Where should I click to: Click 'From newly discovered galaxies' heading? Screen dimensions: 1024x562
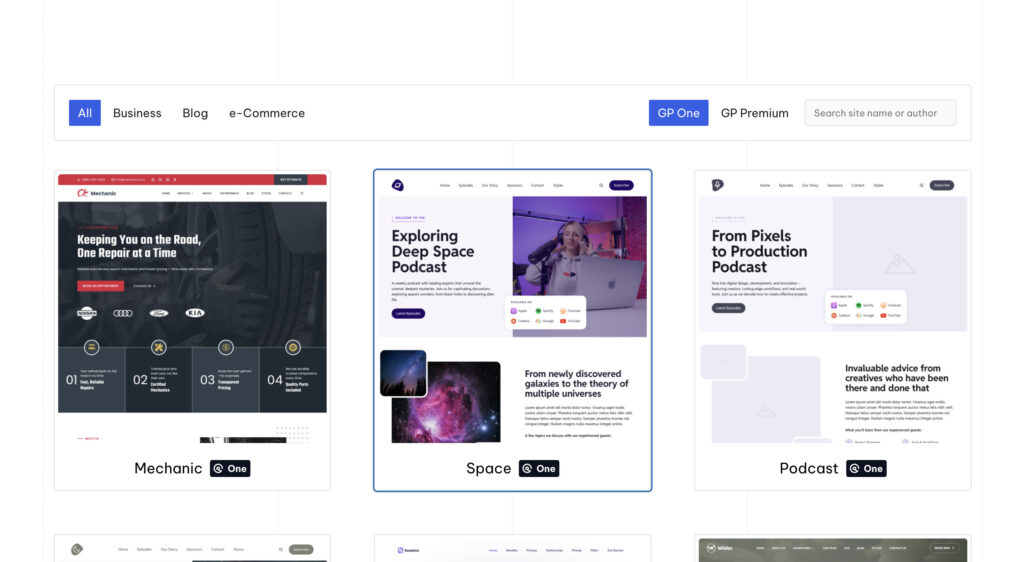(577, 384)
